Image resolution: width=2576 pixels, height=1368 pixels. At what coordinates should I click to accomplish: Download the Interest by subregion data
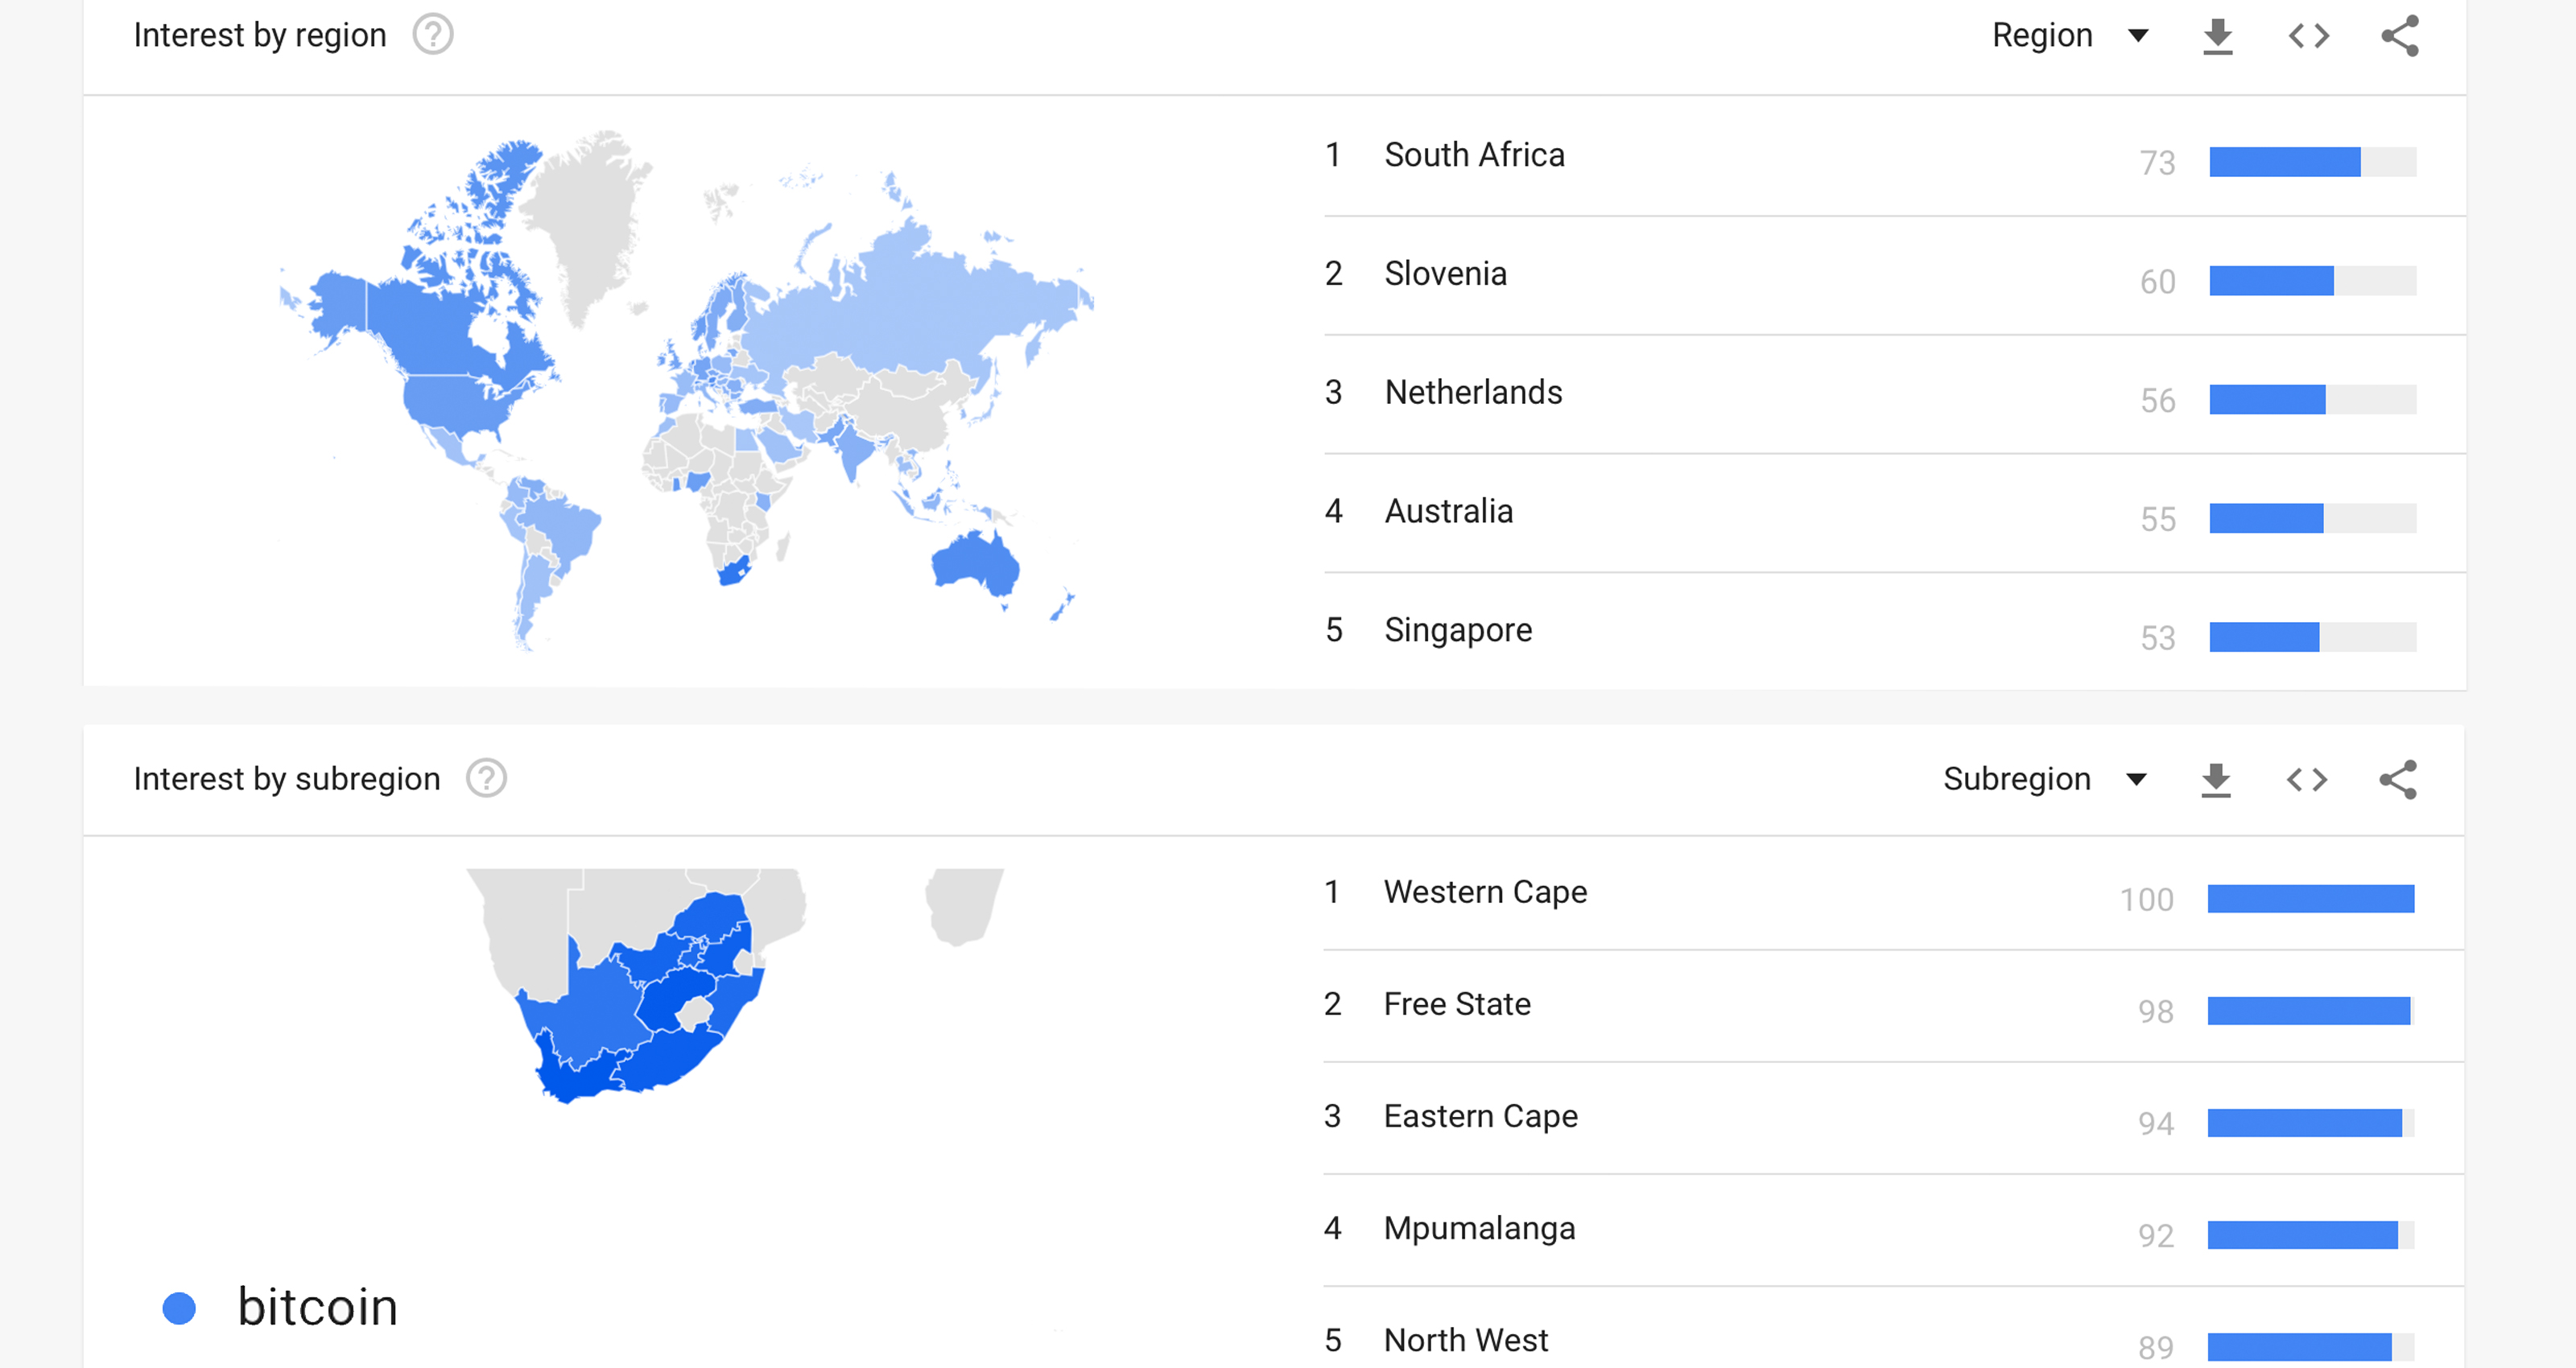tap(2216, 780)
